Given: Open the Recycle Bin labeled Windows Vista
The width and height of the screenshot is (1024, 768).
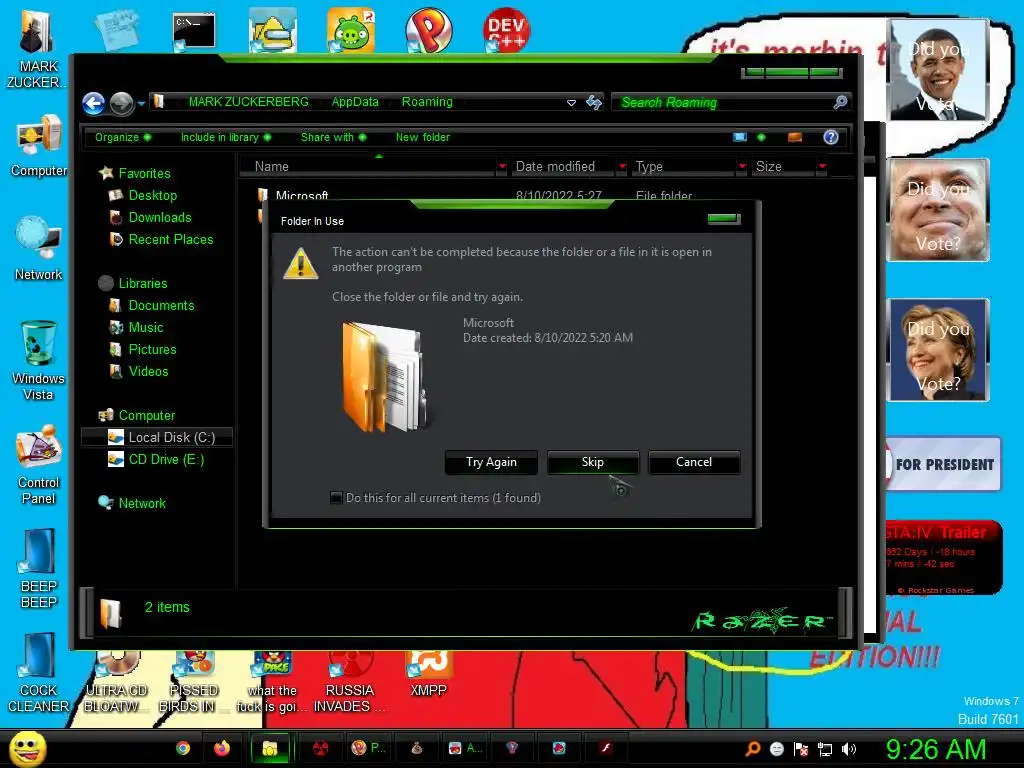Looking at the screenshot, I should coord(38,360).
